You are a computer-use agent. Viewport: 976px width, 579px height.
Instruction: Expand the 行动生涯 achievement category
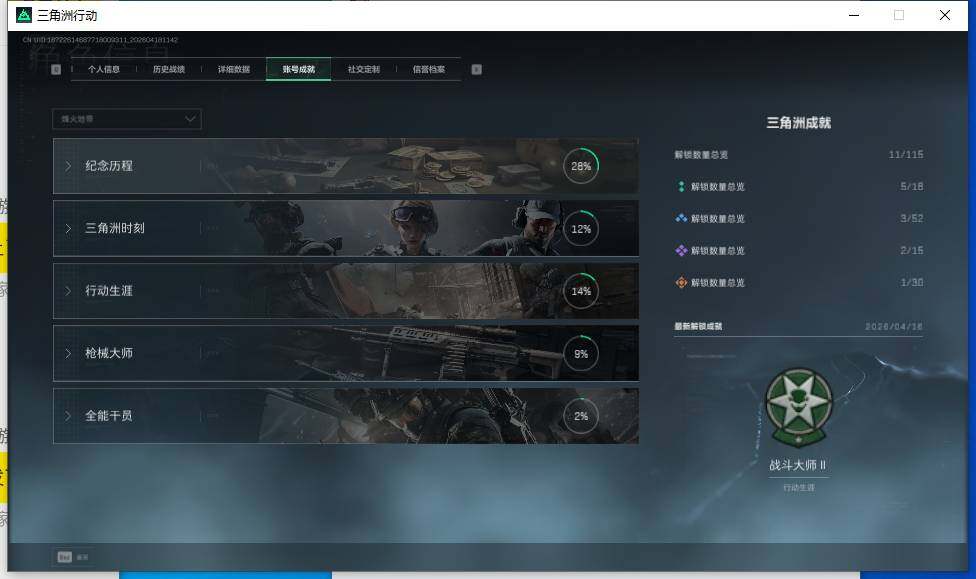point(345,291)
